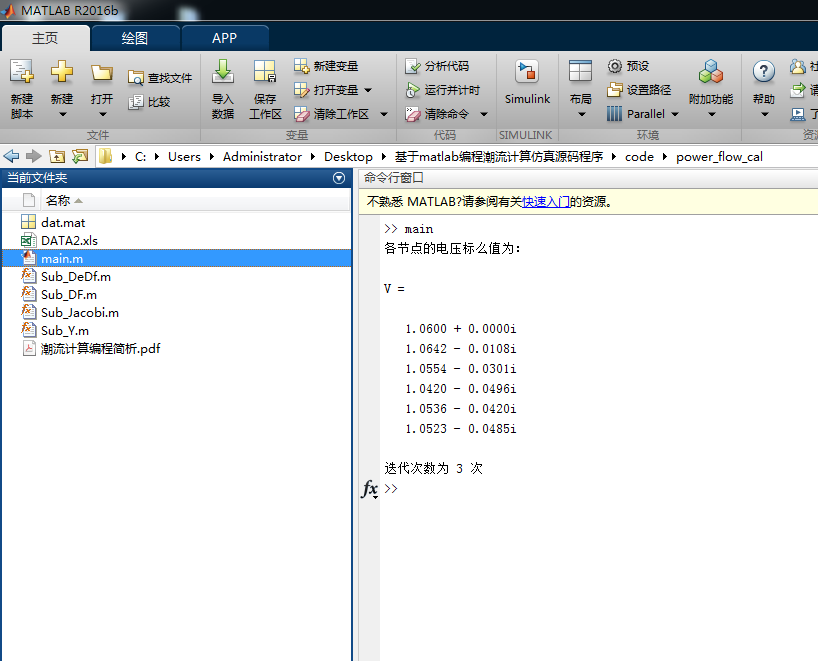Click 运行并计时 to run and time
Image resolution: width=818 pixels, height=661 pixels.
tap(442, 90)
